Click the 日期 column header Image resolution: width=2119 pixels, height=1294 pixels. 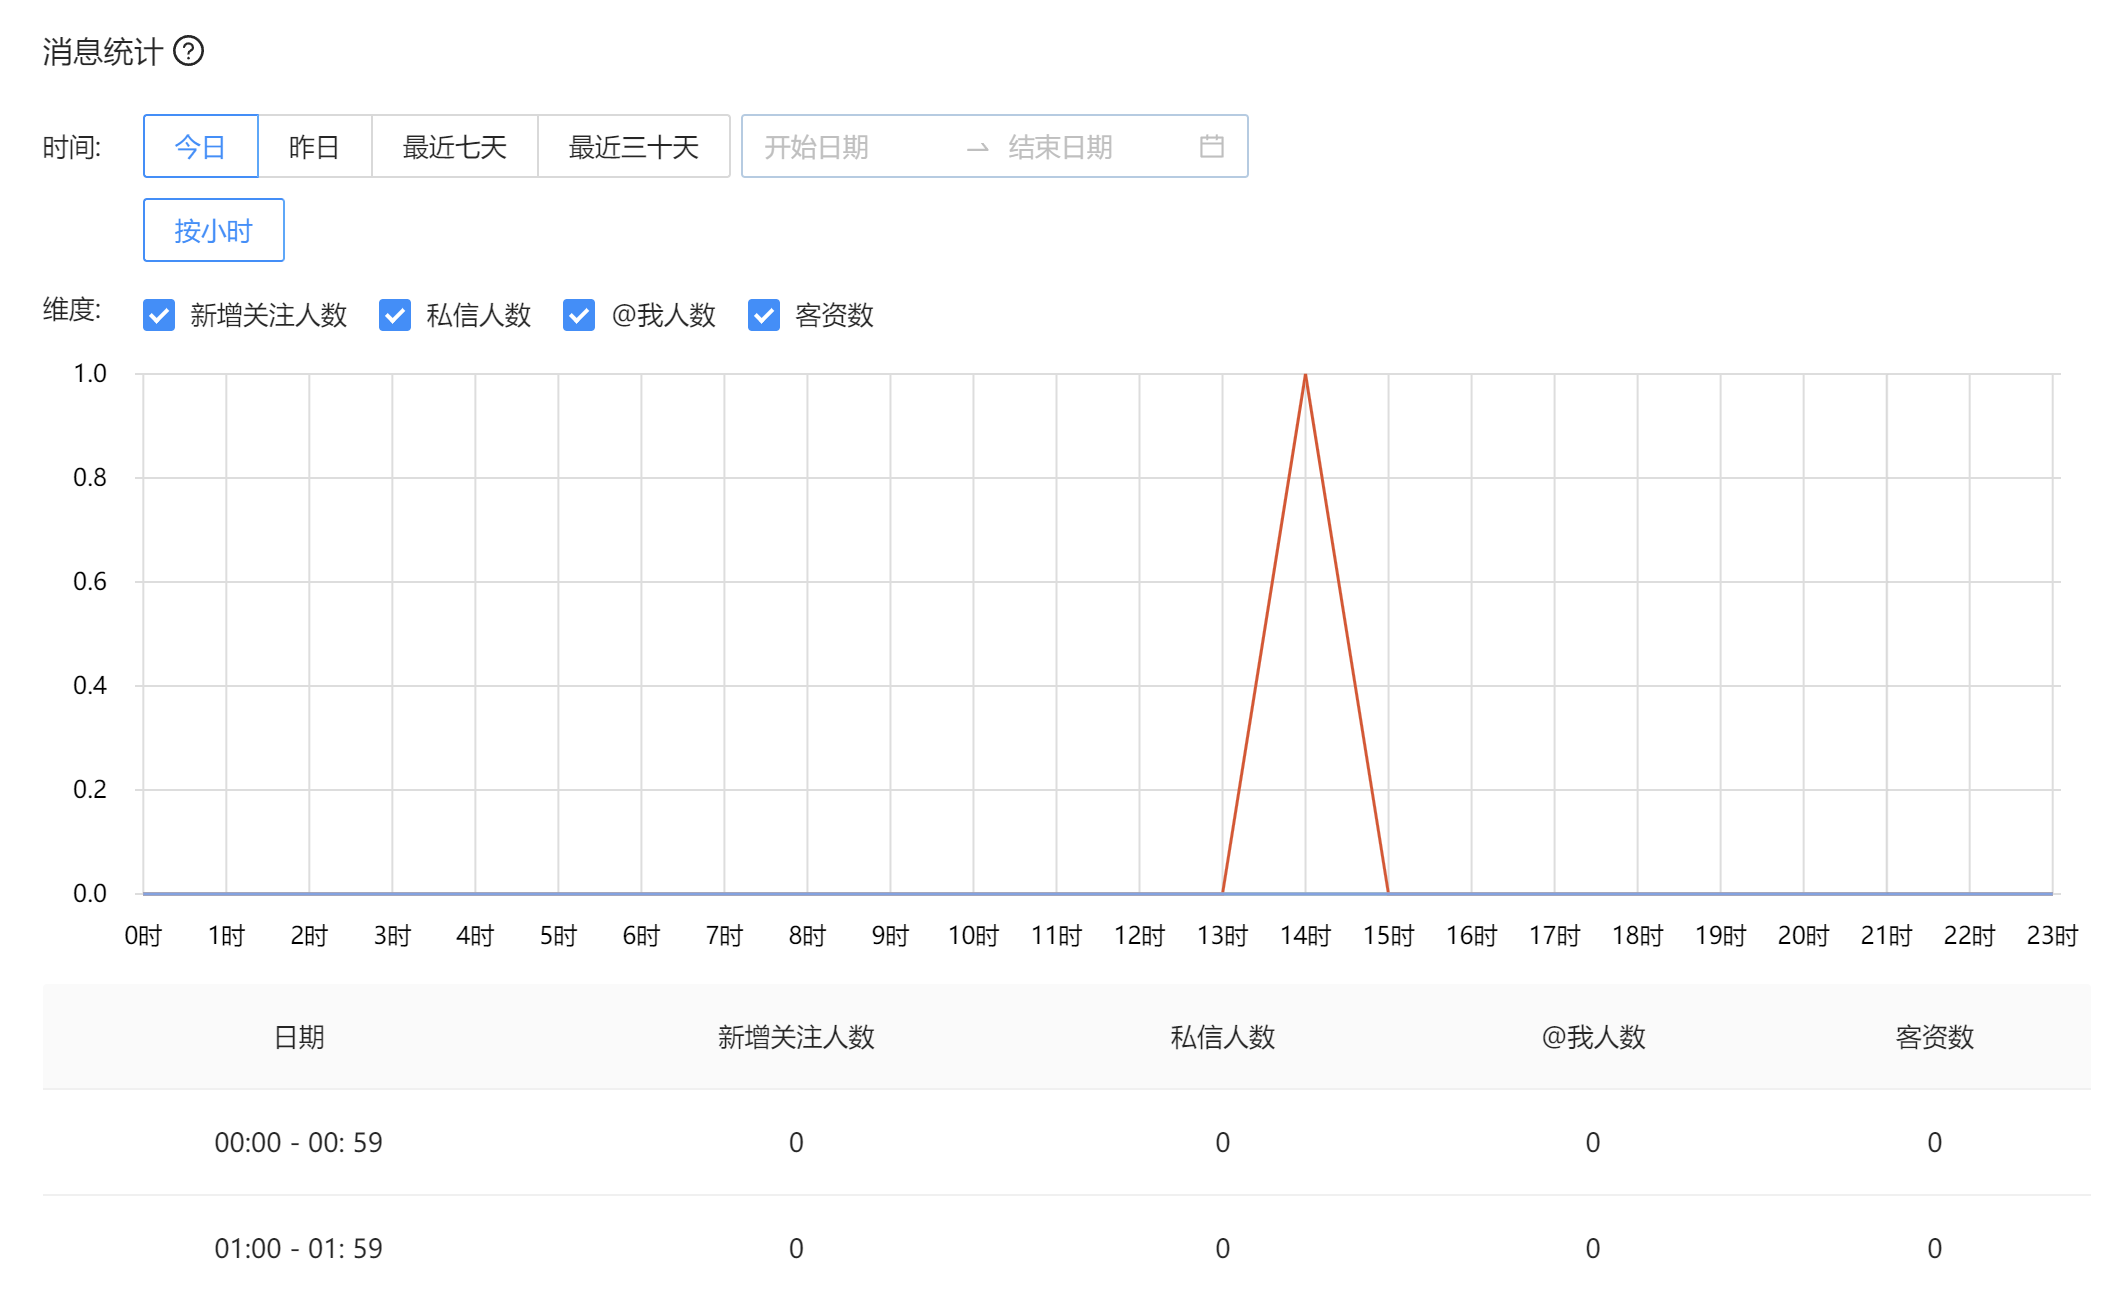point(299,1037)
